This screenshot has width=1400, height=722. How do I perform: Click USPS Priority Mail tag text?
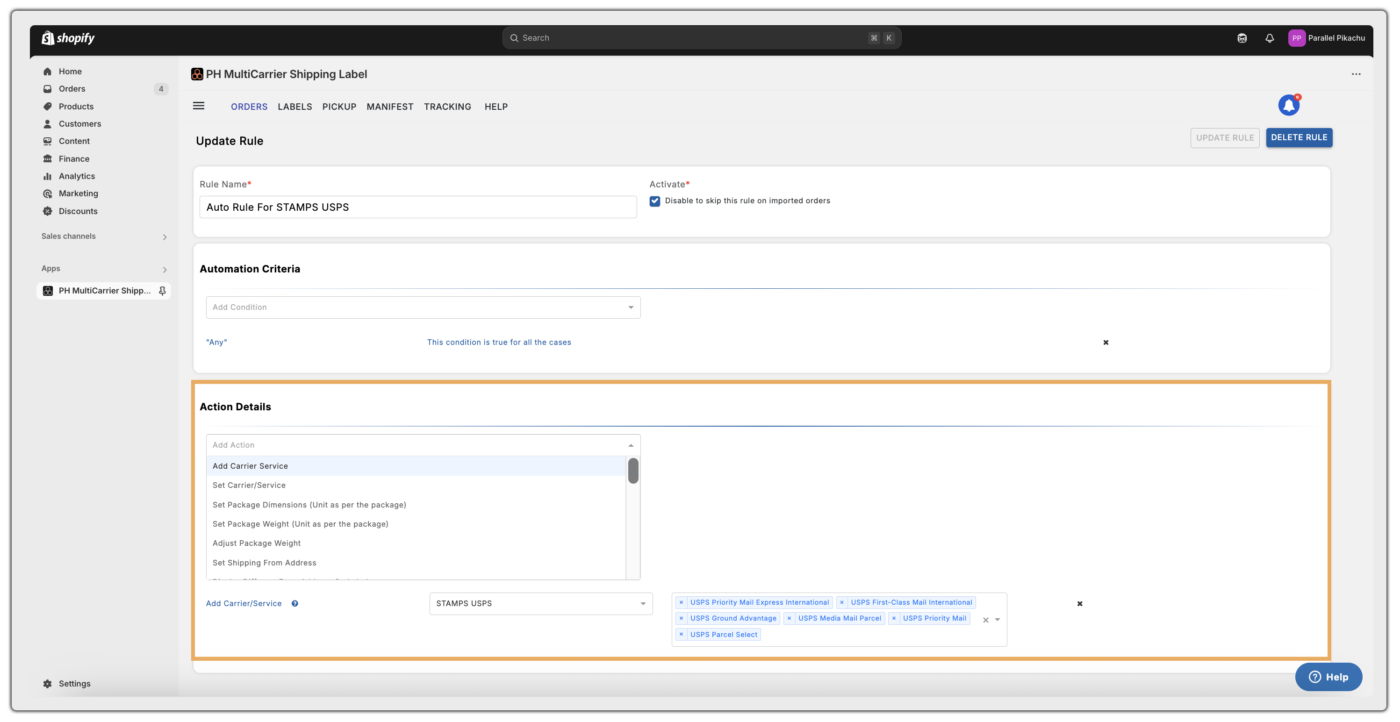(934, 619)
